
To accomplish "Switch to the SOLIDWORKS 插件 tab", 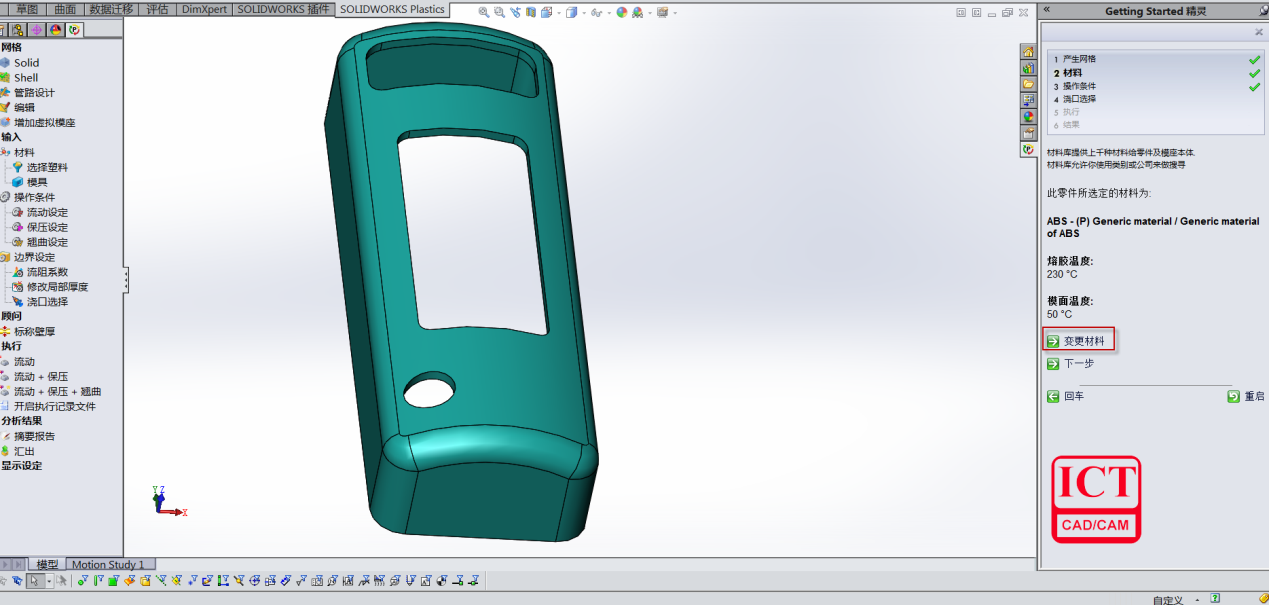I will click(x=283, y=9).
